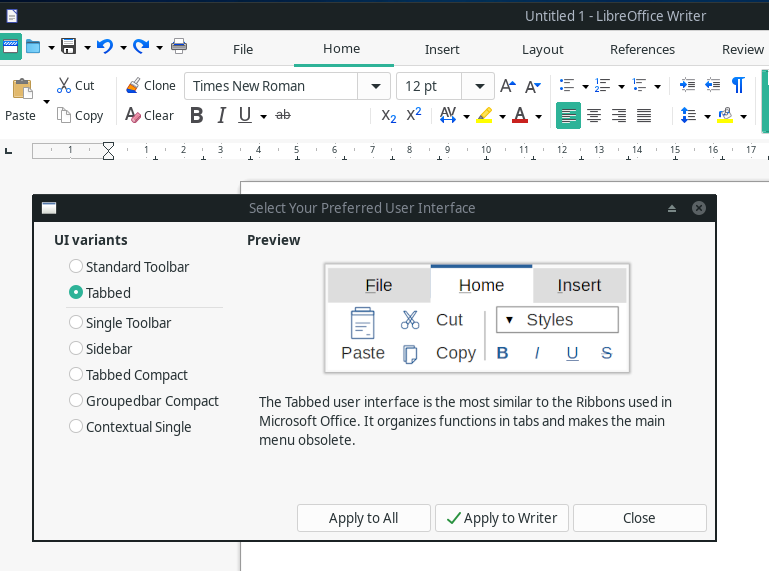Click Decrease Indent icon

pyautogui.click(x=713, y=85)
